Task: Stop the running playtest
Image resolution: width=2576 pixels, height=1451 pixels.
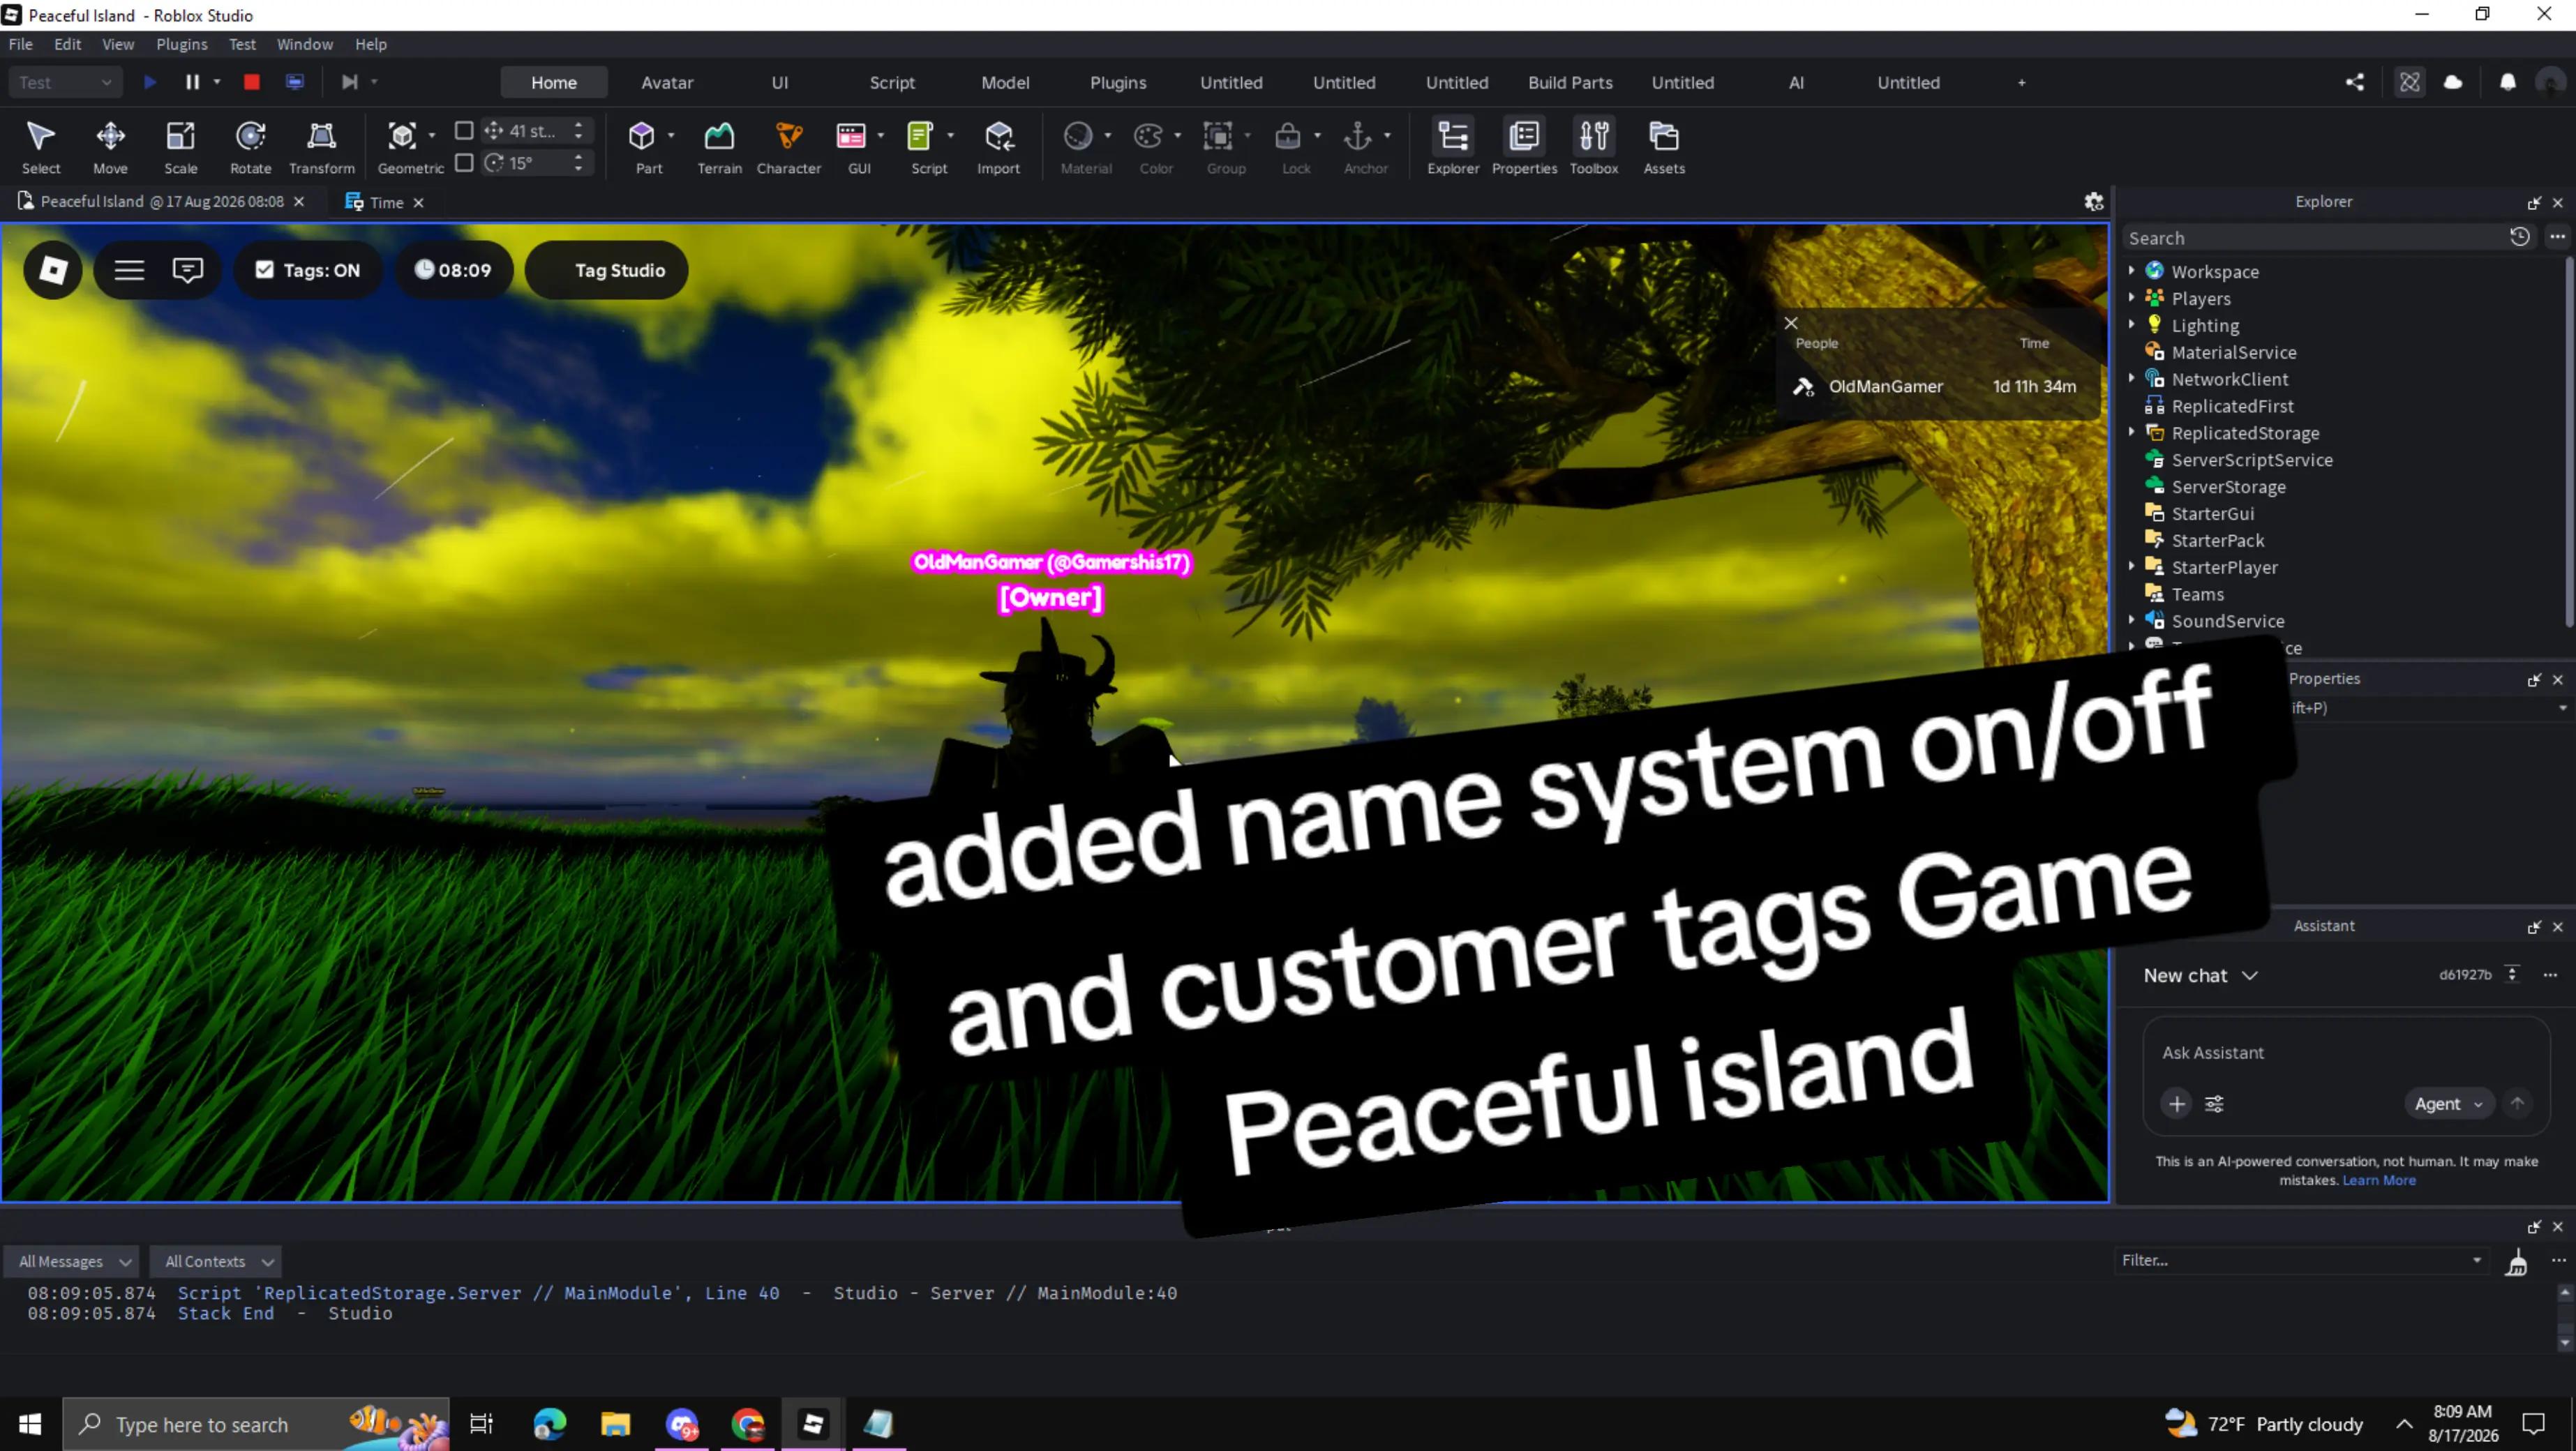Action: (x=252, y=82)
